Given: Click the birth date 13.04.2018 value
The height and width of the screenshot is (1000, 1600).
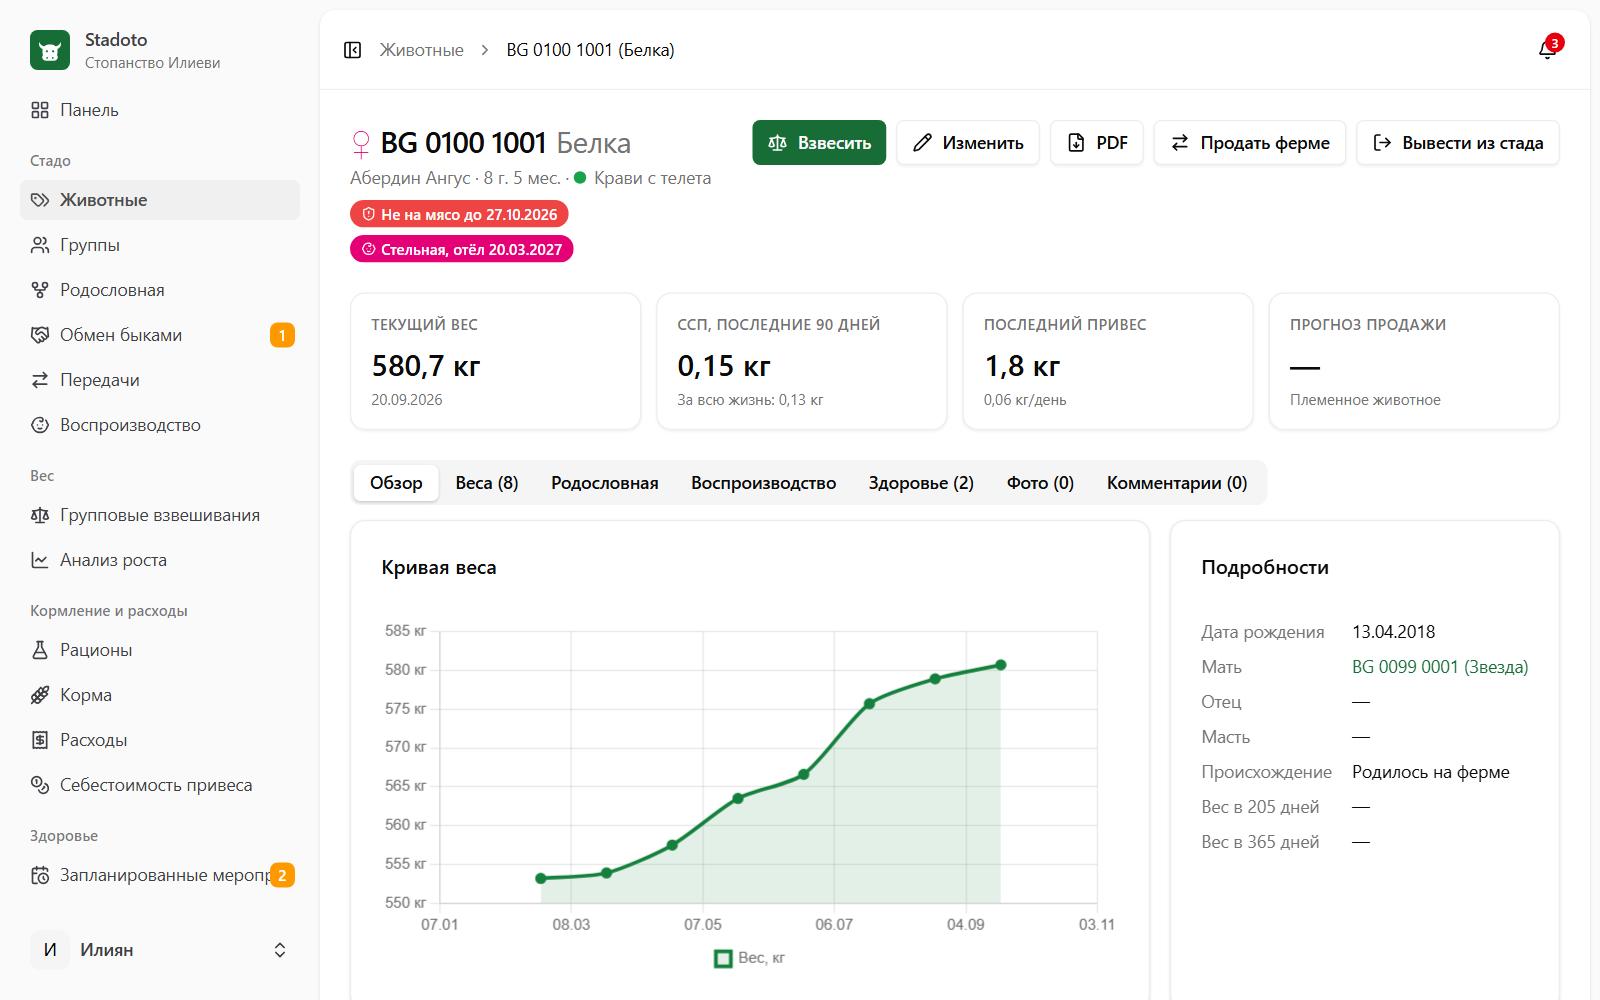Looking at the screenshot, I should coord(1393,632).
